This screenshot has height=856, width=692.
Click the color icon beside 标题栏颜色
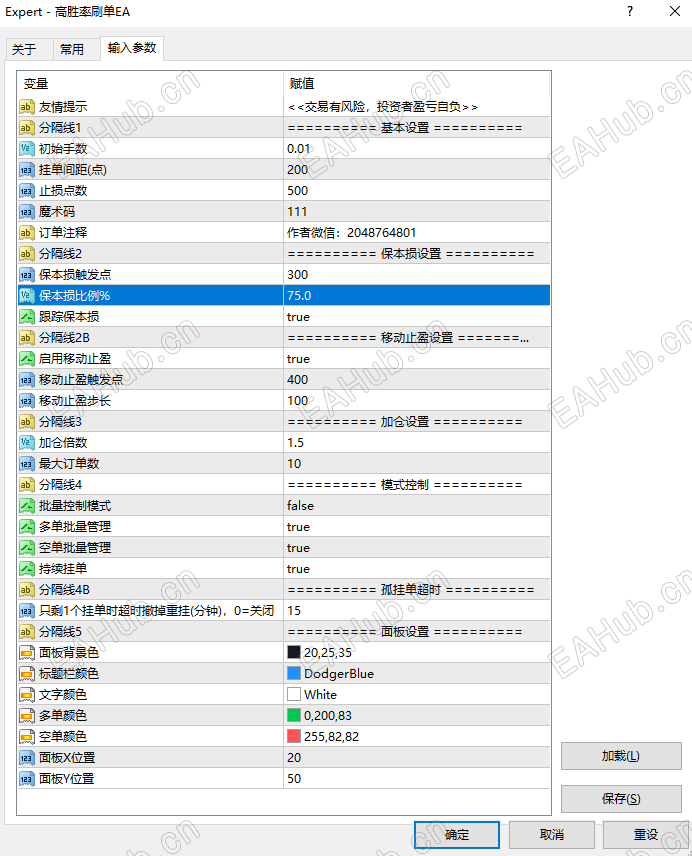point(26,674)
